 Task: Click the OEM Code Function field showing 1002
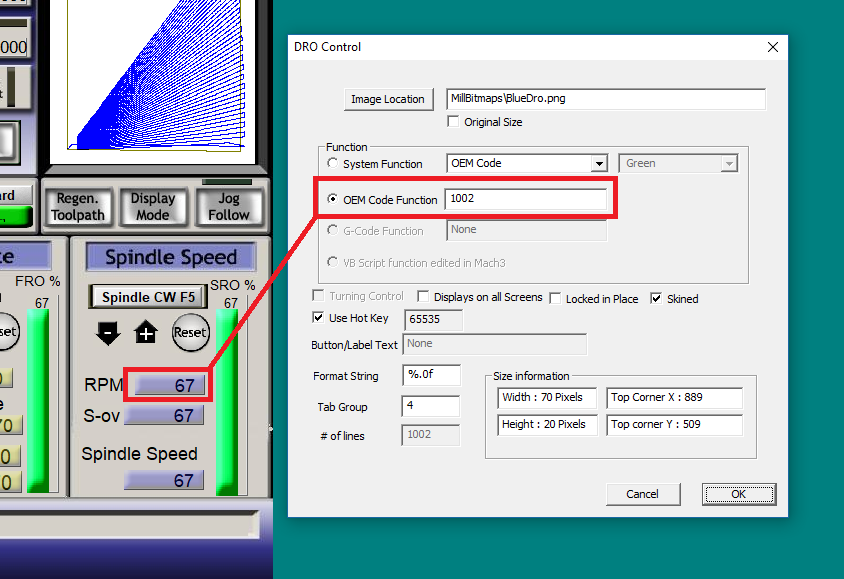tap(525, 199)
